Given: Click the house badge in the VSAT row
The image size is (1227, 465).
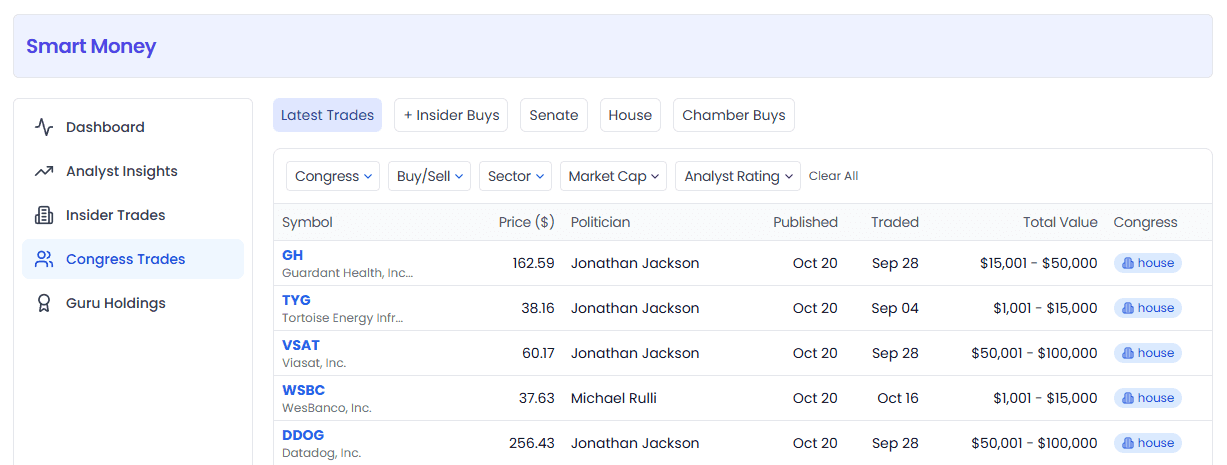Looking at the screenshot, I should 1148,353.
